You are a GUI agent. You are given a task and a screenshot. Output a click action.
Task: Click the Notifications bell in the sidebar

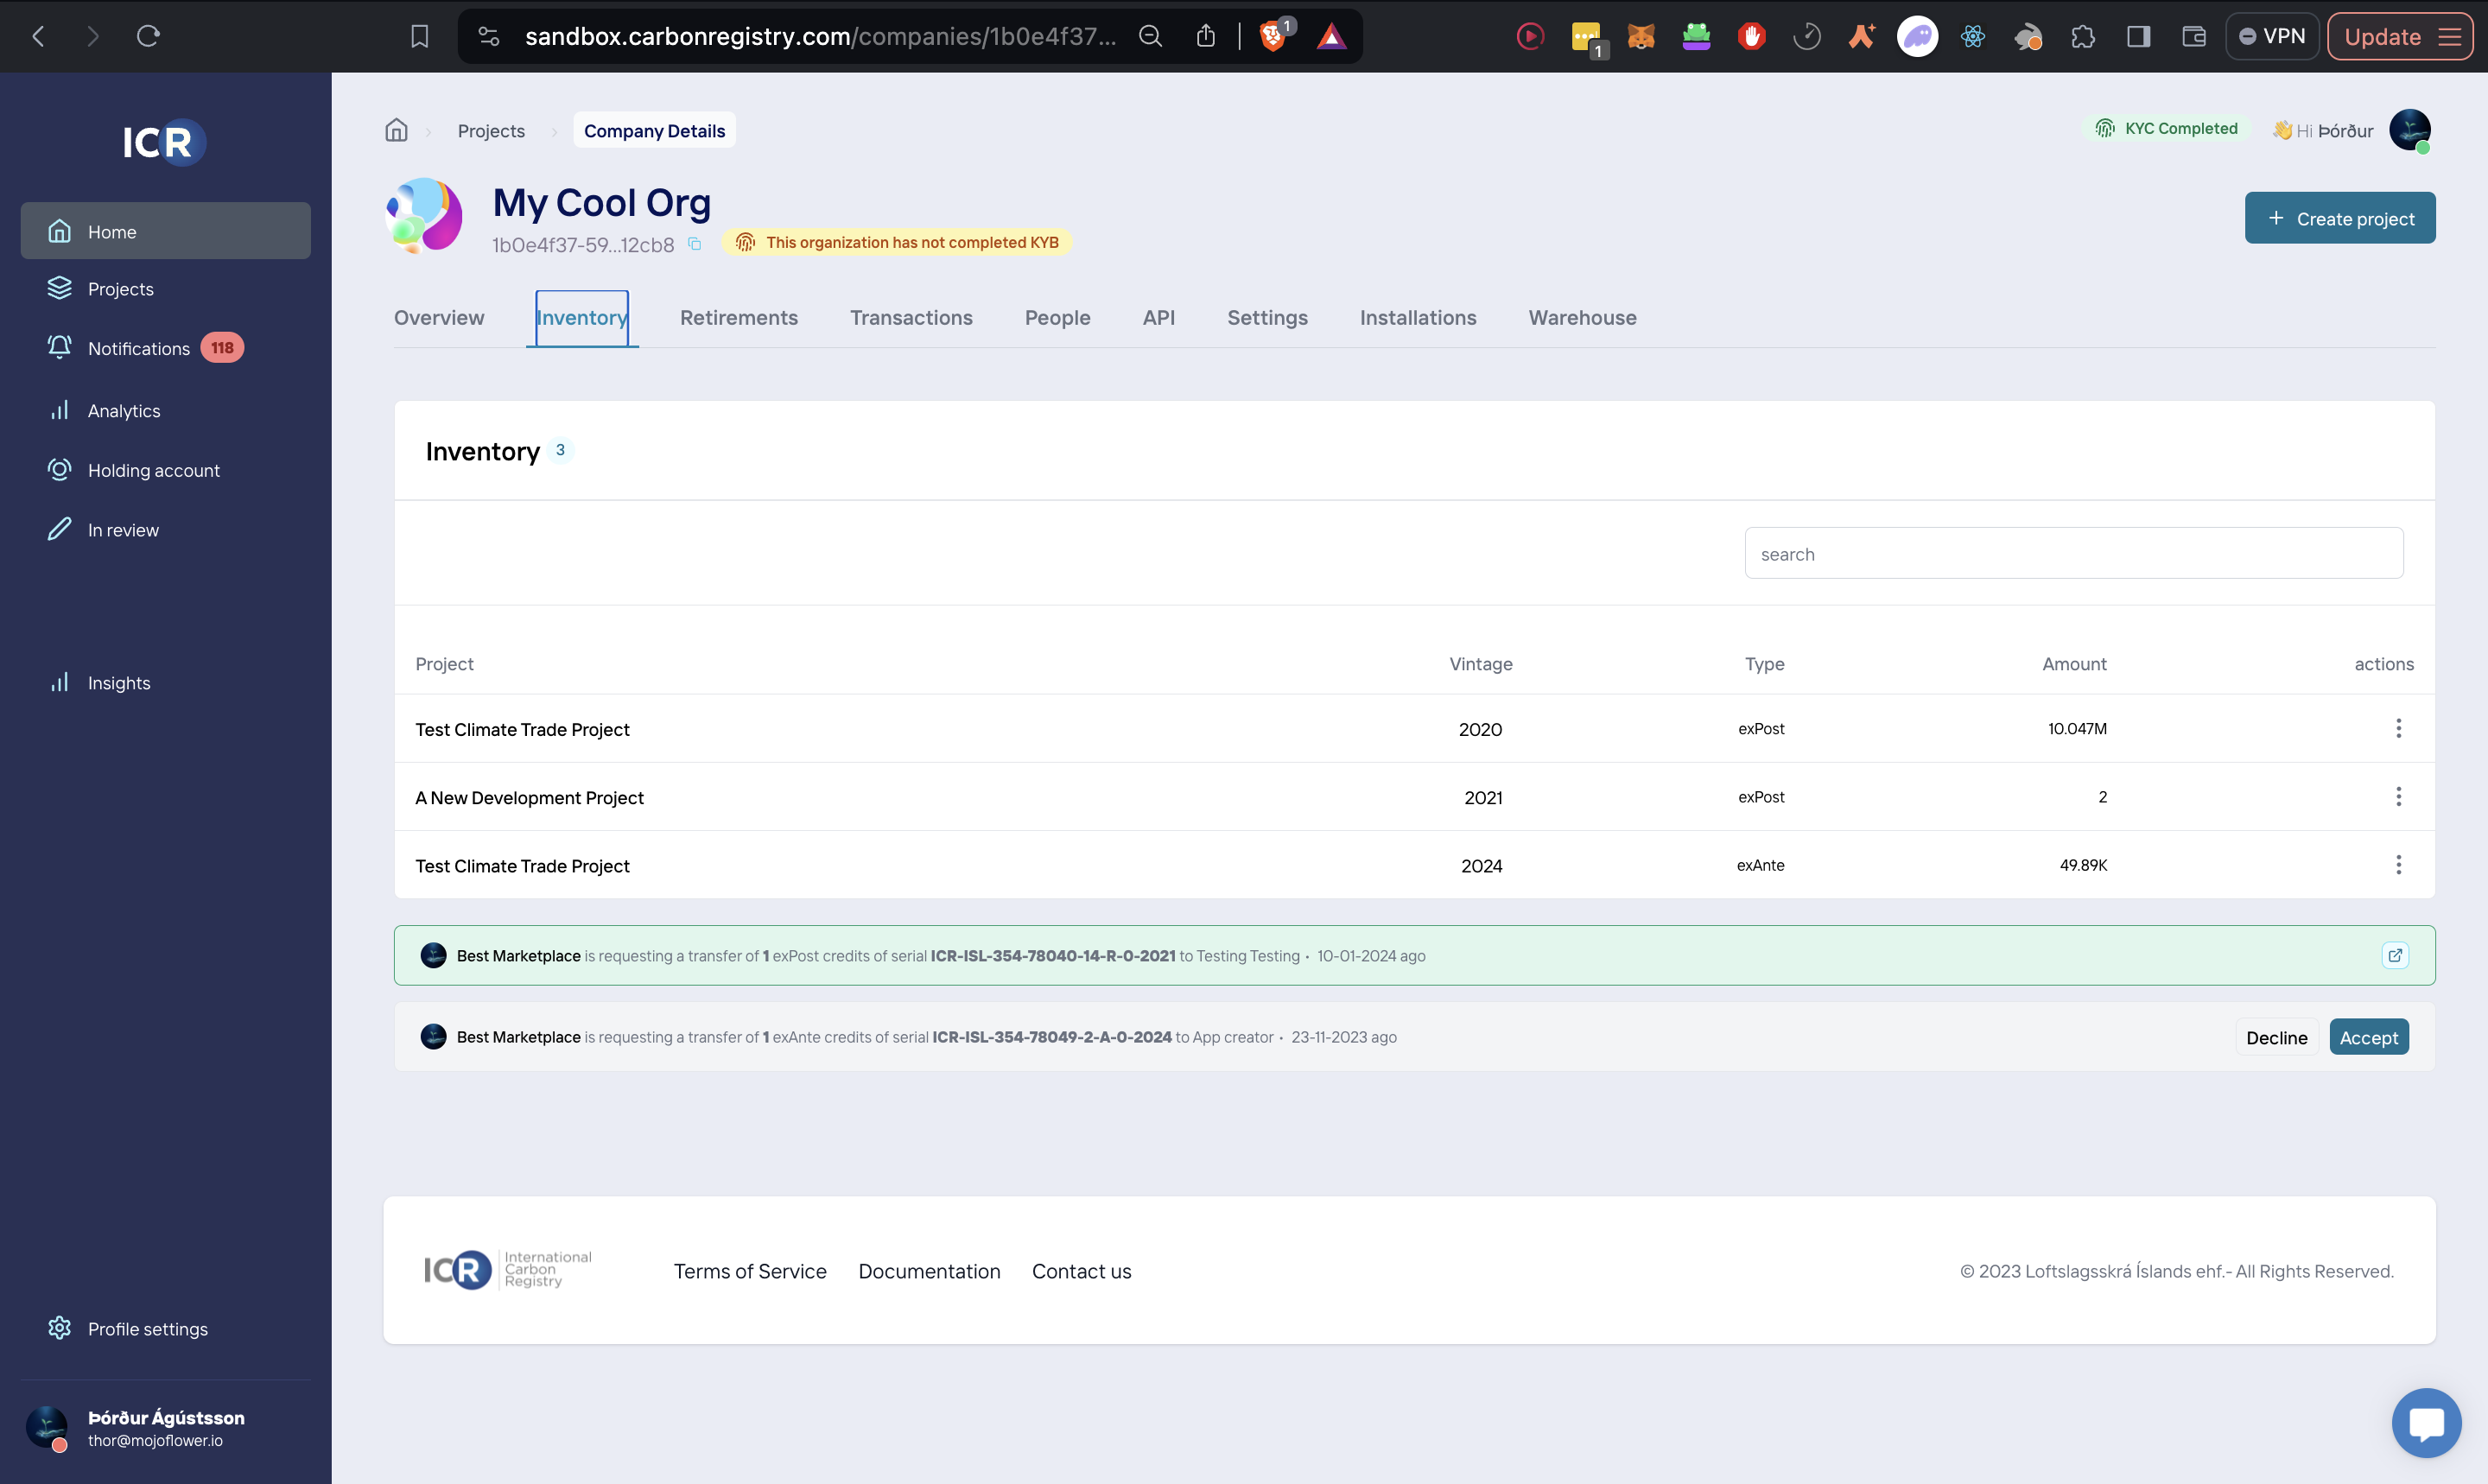60,347
